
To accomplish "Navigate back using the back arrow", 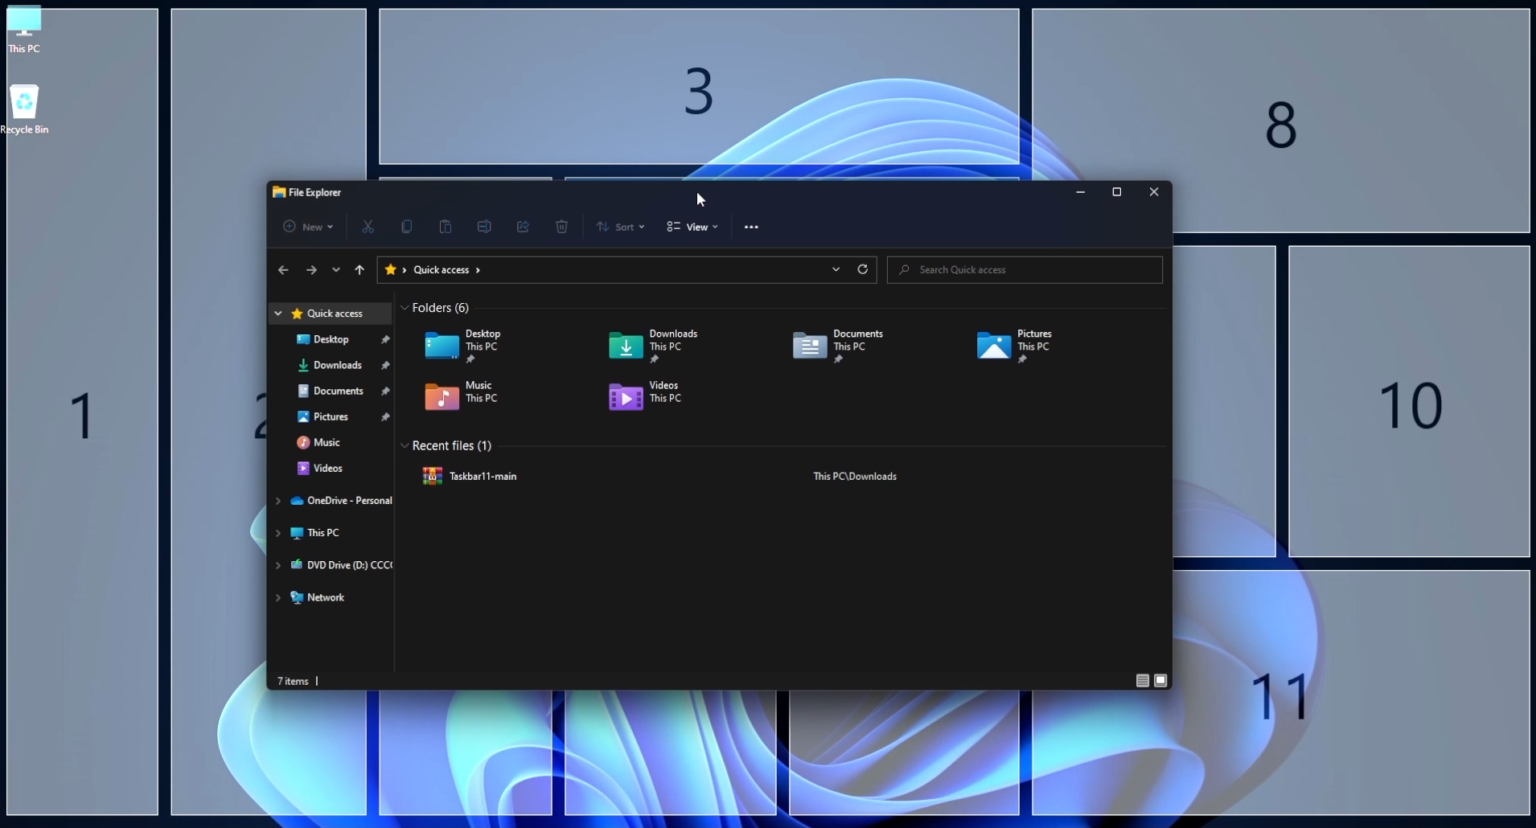I will [x=283, y=269].
